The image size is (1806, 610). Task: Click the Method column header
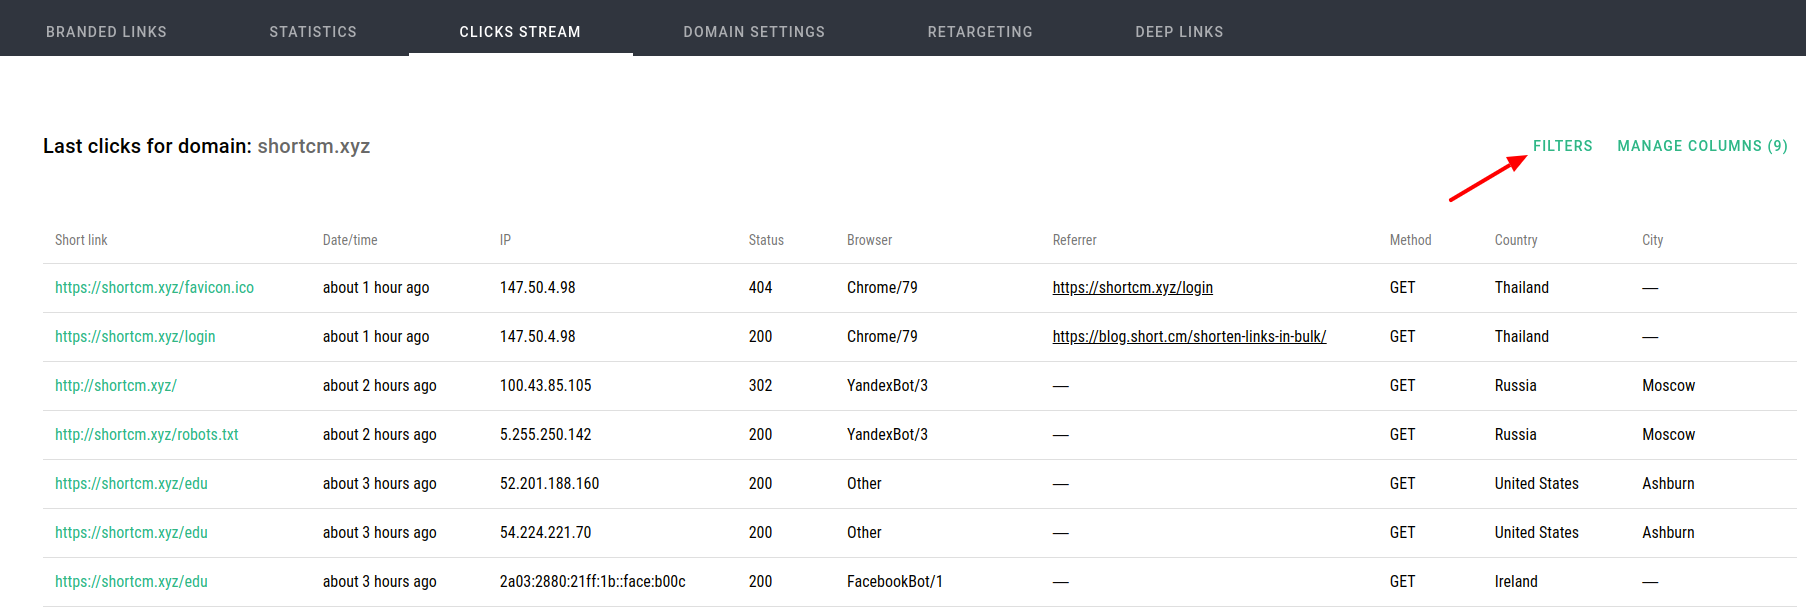click(1410, 240)
